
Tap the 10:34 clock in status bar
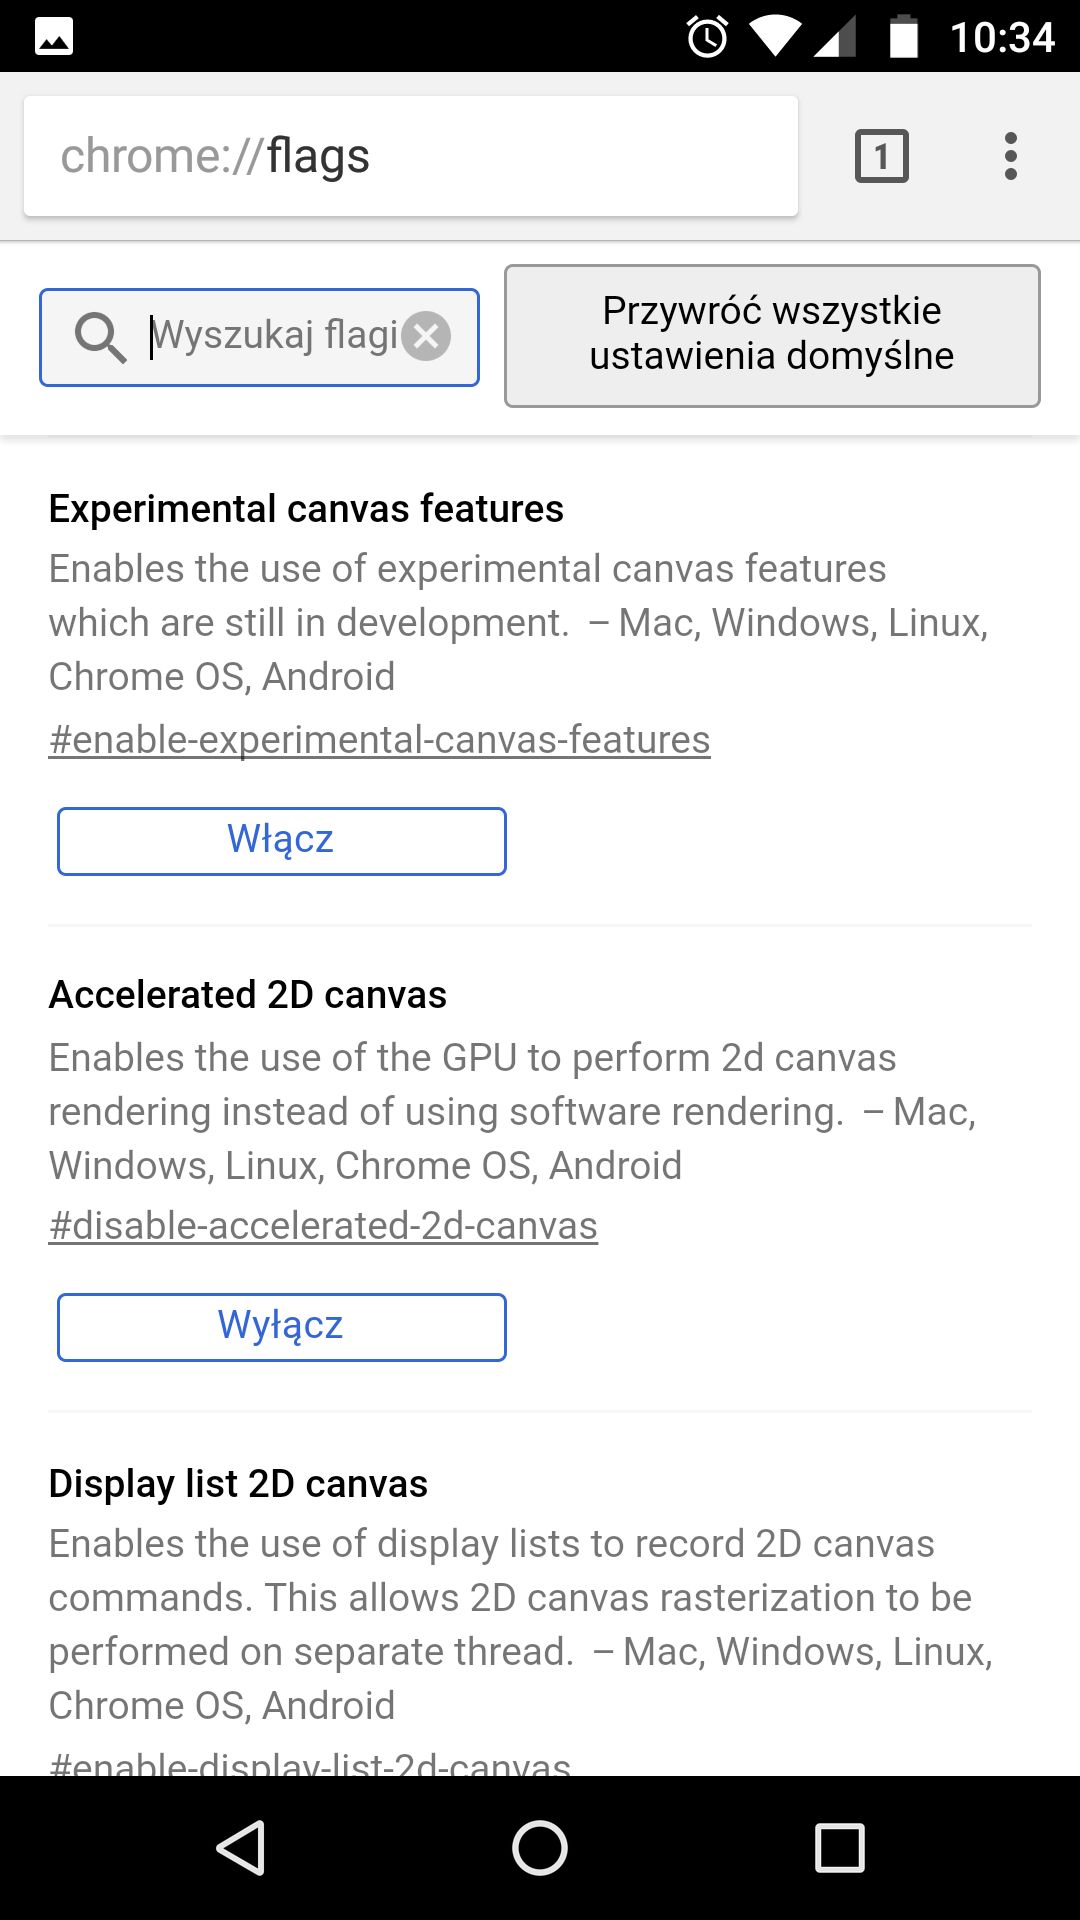coord(1002,37)
